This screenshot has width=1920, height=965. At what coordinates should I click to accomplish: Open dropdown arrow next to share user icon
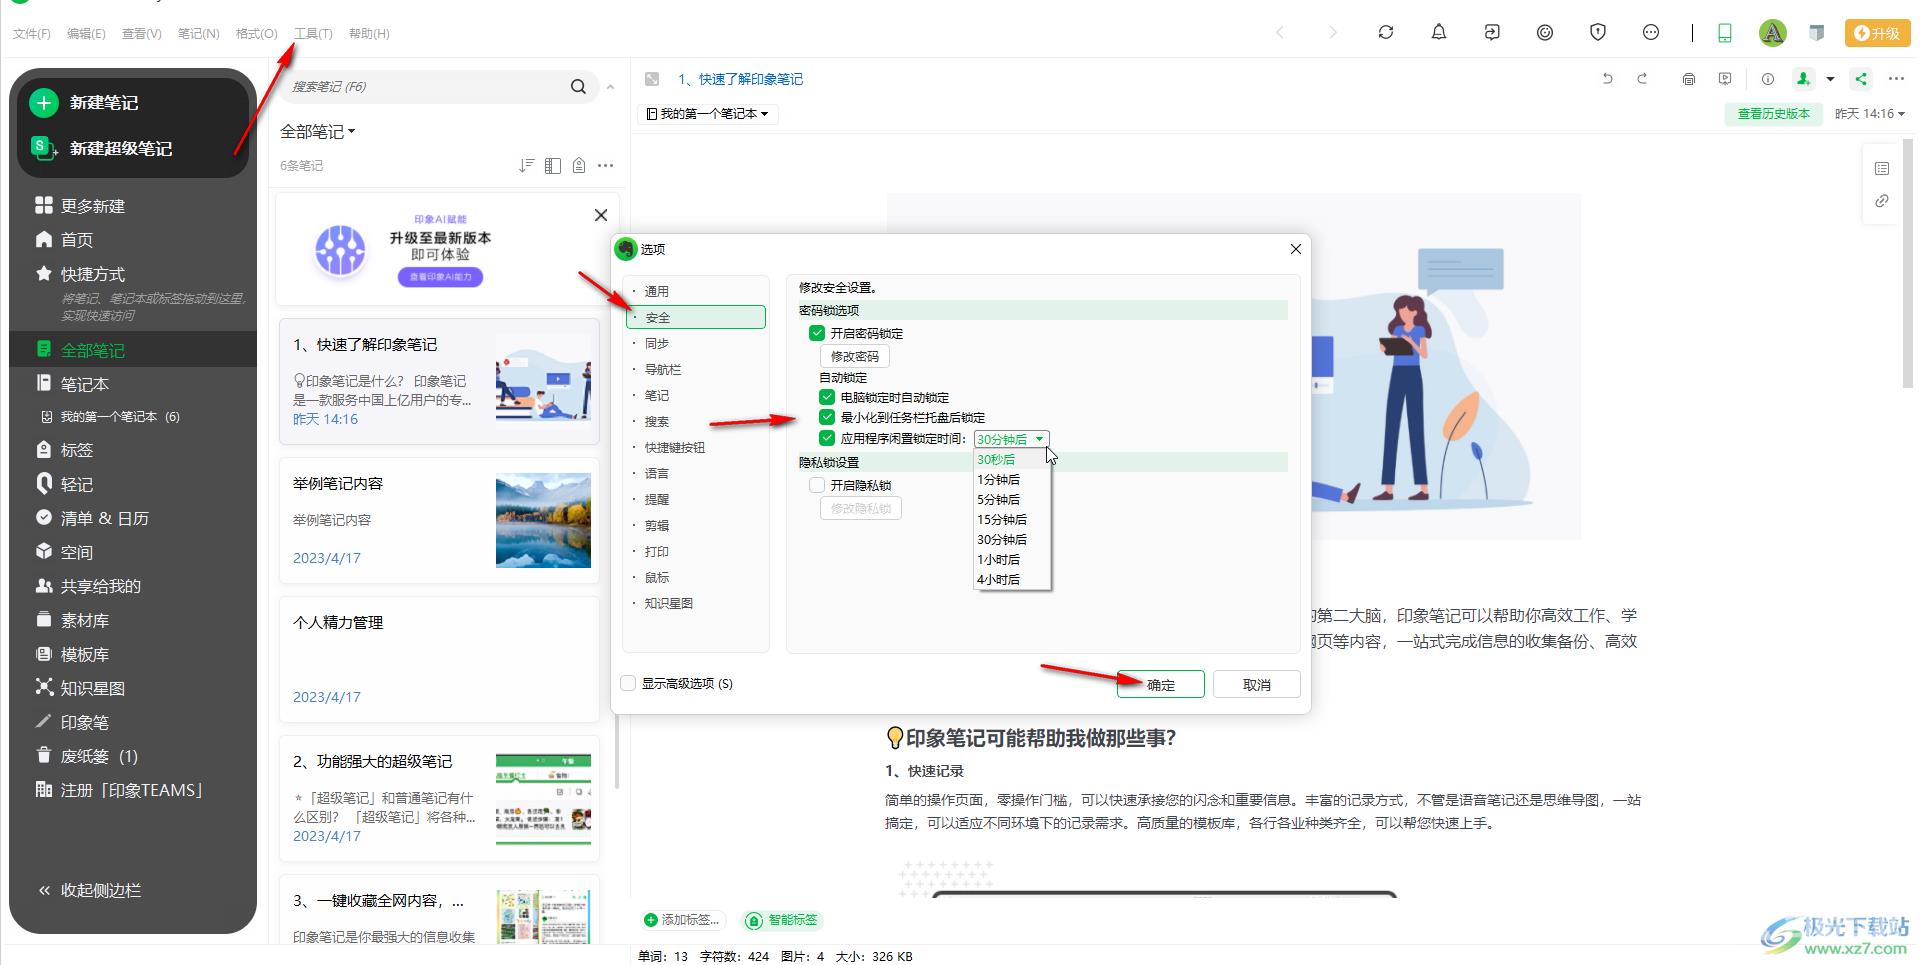pyautogui.click(x=1830, y=79)
